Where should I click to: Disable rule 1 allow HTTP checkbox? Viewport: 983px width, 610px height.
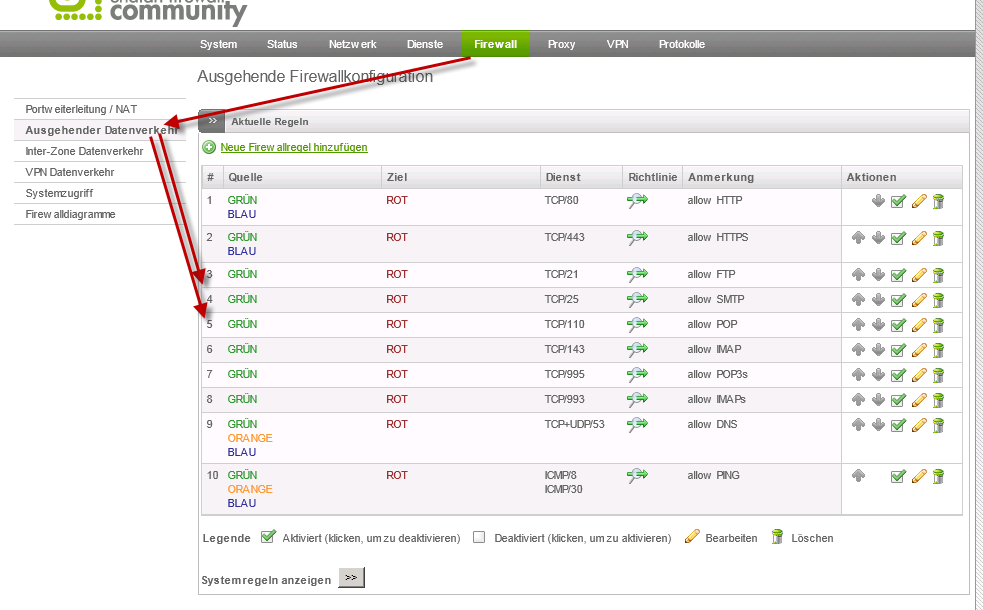click(898, 201)
